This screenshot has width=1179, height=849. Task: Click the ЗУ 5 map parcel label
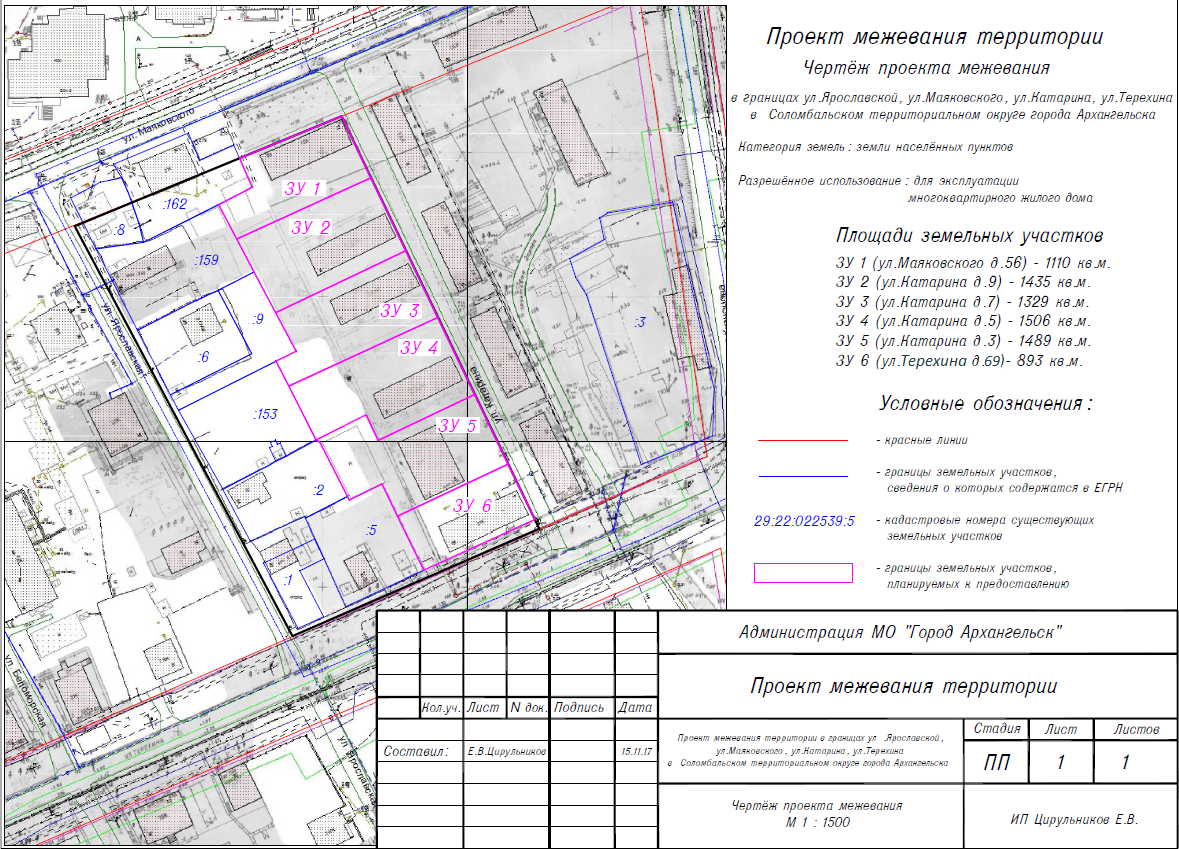[x=457, y=425]
